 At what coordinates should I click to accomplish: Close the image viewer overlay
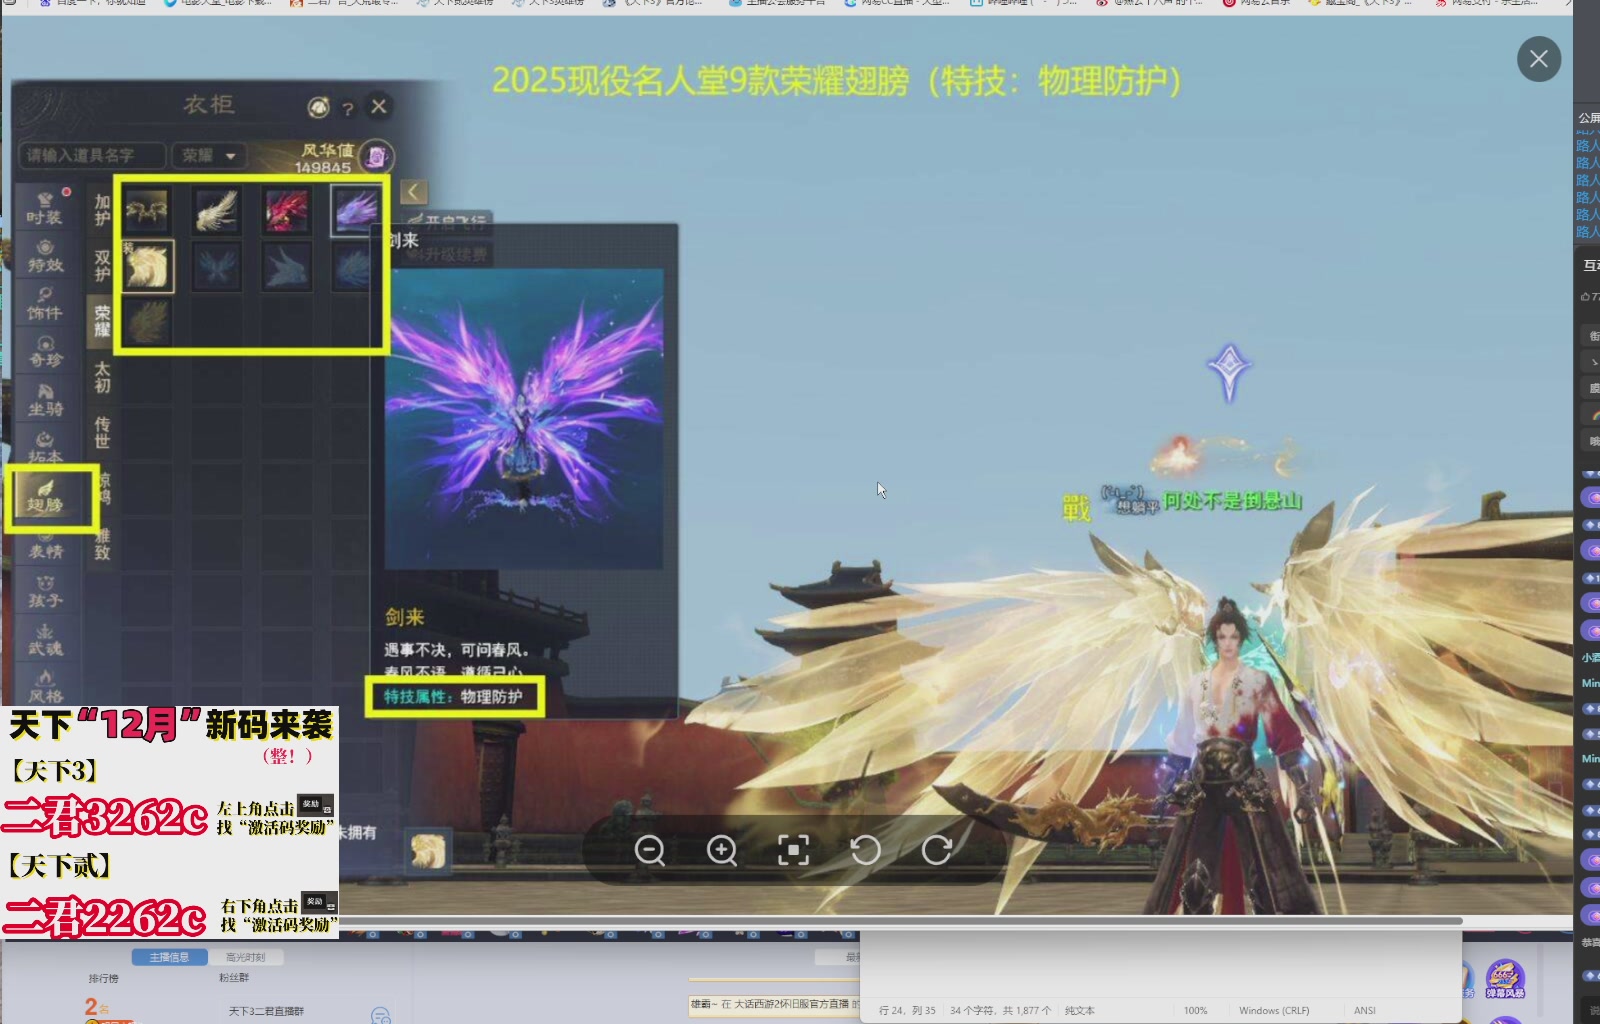(x=1539, y=59)
